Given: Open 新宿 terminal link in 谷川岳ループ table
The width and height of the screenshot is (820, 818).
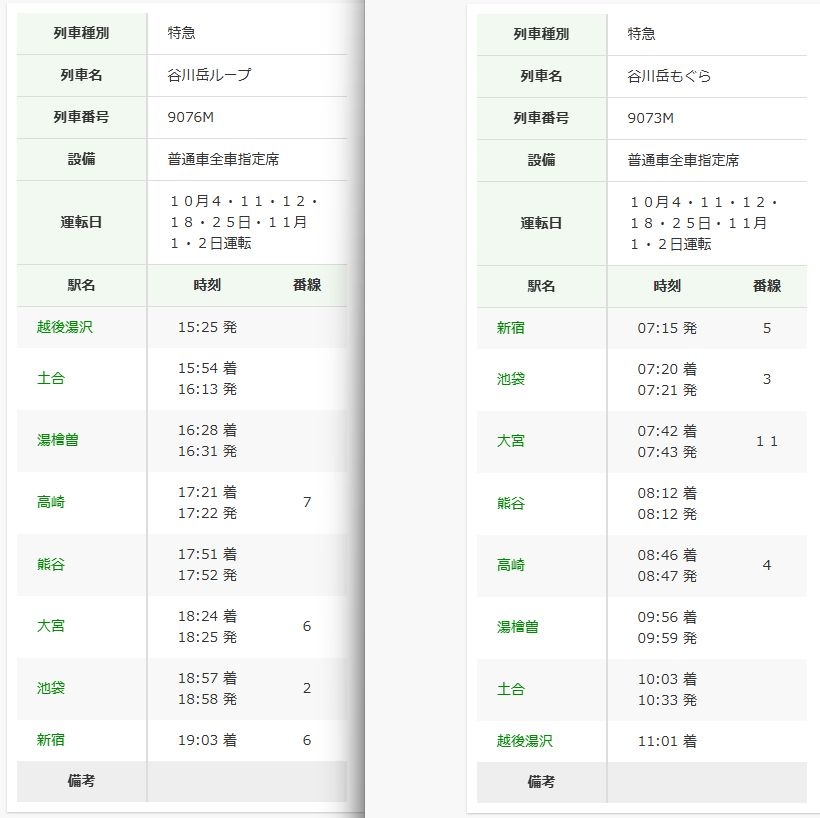Looking at the screenshot, I should click(x=51, y=740).
